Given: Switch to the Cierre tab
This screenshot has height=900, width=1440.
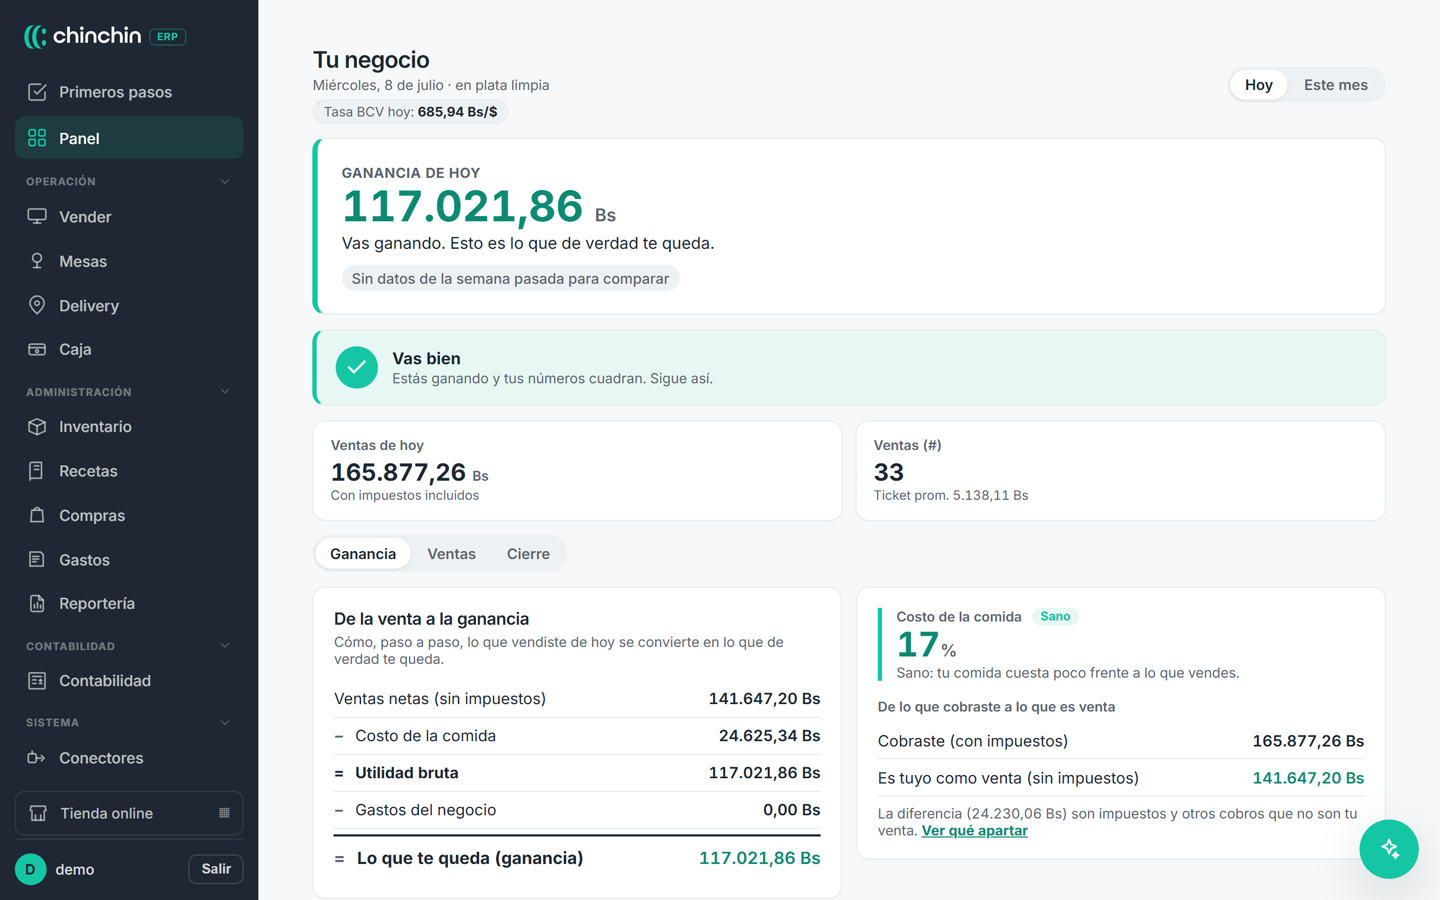Looking at the screenshot, I should click(x=528, y=554).
